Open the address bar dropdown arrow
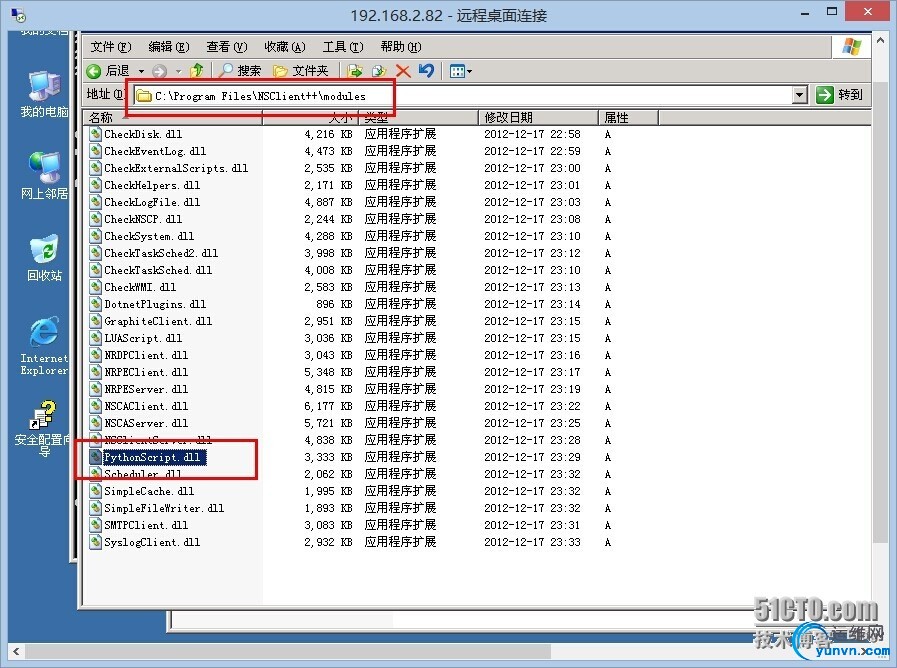 coord(800,95)
